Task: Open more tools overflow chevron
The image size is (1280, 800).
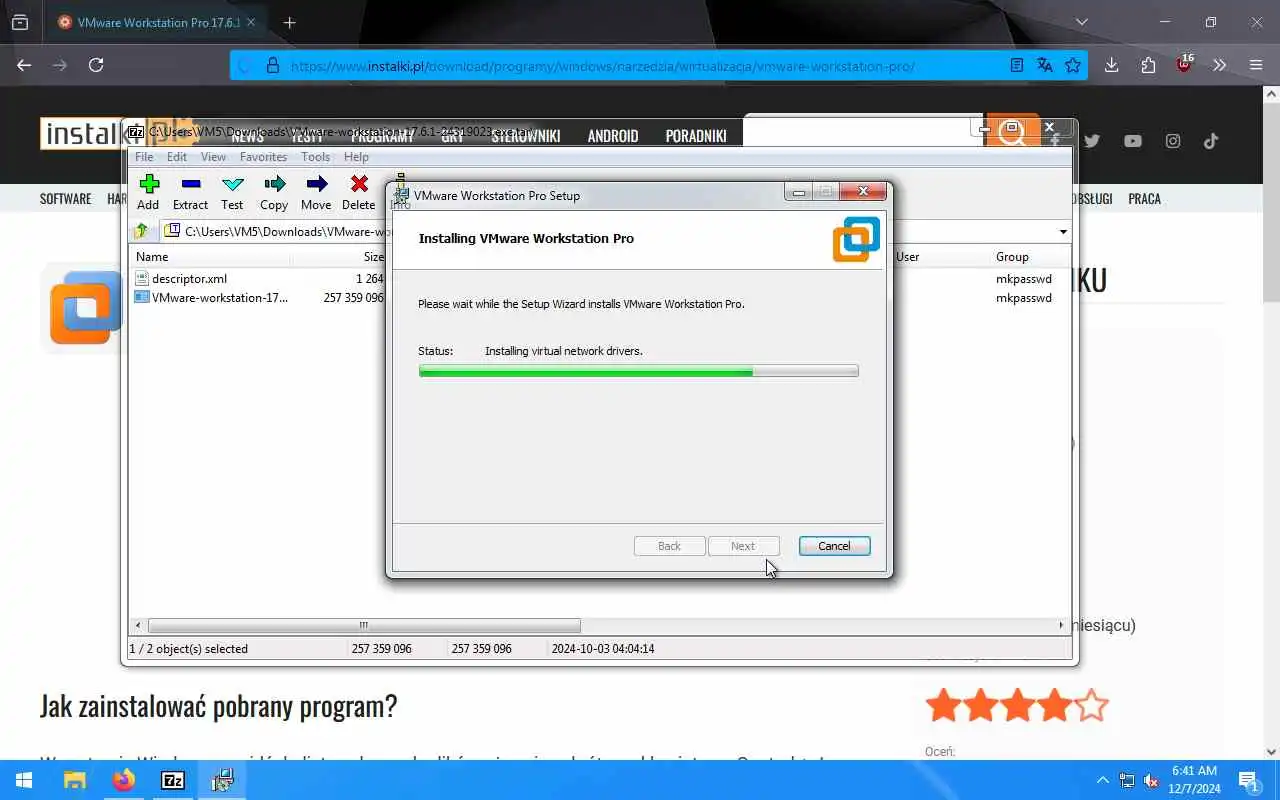Action: 1219,65
